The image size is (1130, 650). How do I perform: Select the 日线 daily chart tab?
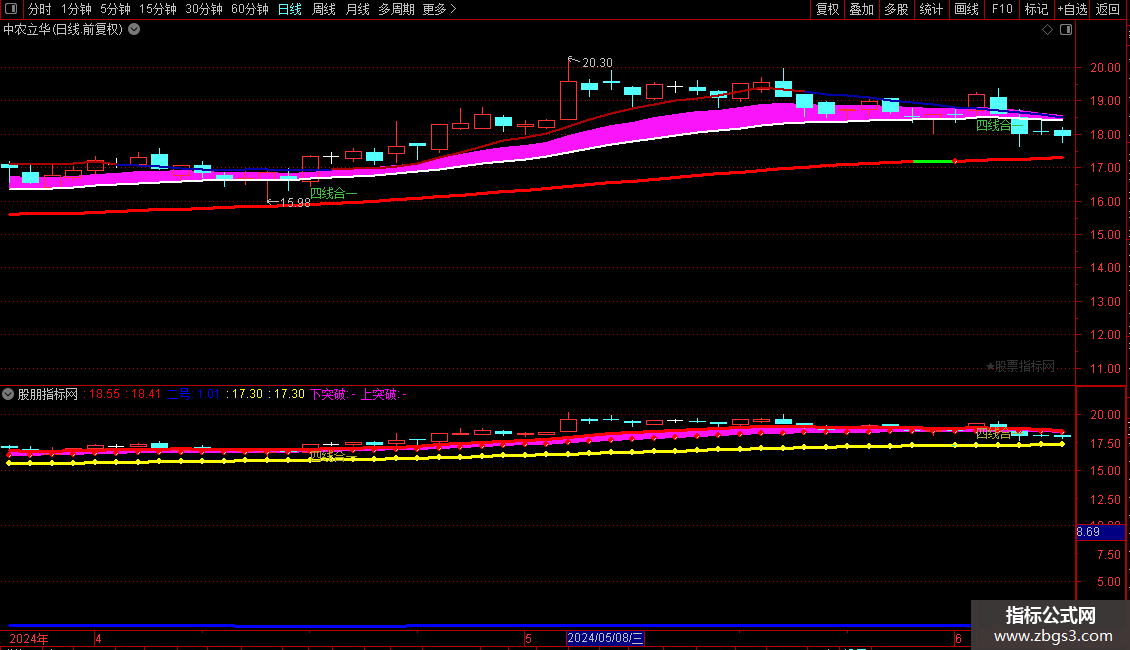point(290,9)
